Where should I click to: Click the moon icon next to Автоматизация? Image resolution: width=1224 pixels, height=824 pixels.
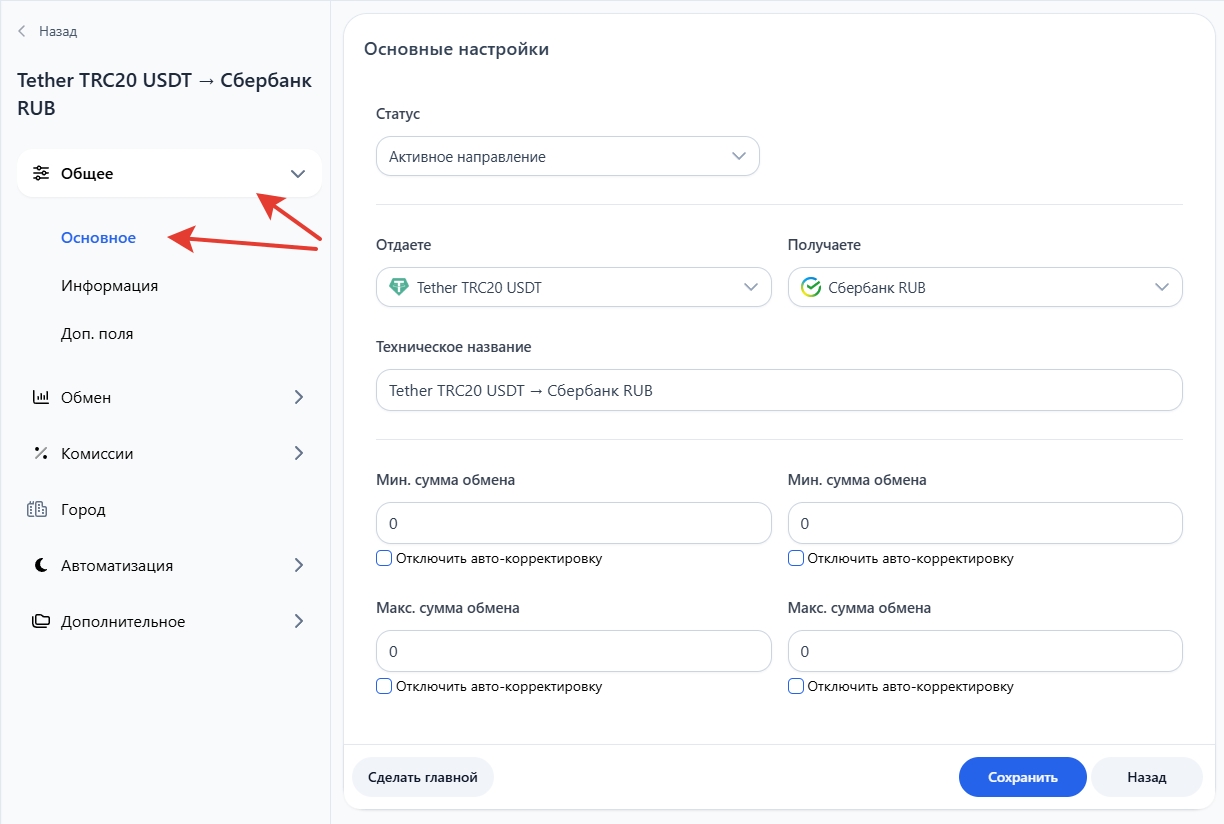(x=41, y=565)
